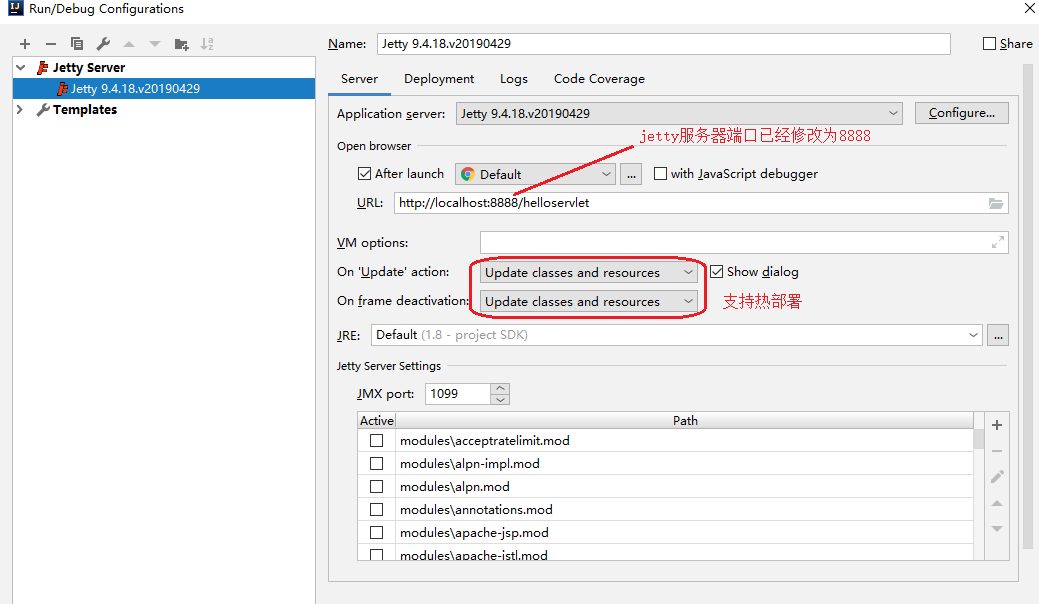Enable the modules\alpn.mod active checkbox
The image size is (1039, 604).
(x=376, y=487)
